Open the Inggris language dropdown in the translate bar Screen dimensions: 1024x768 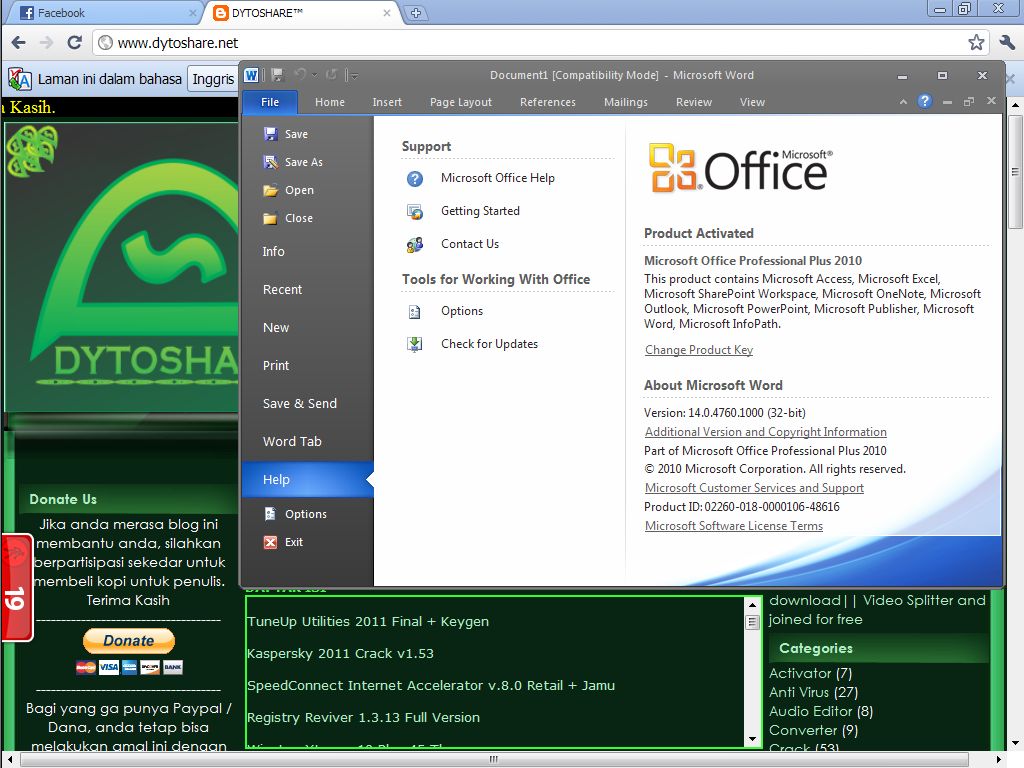[213, 79]
